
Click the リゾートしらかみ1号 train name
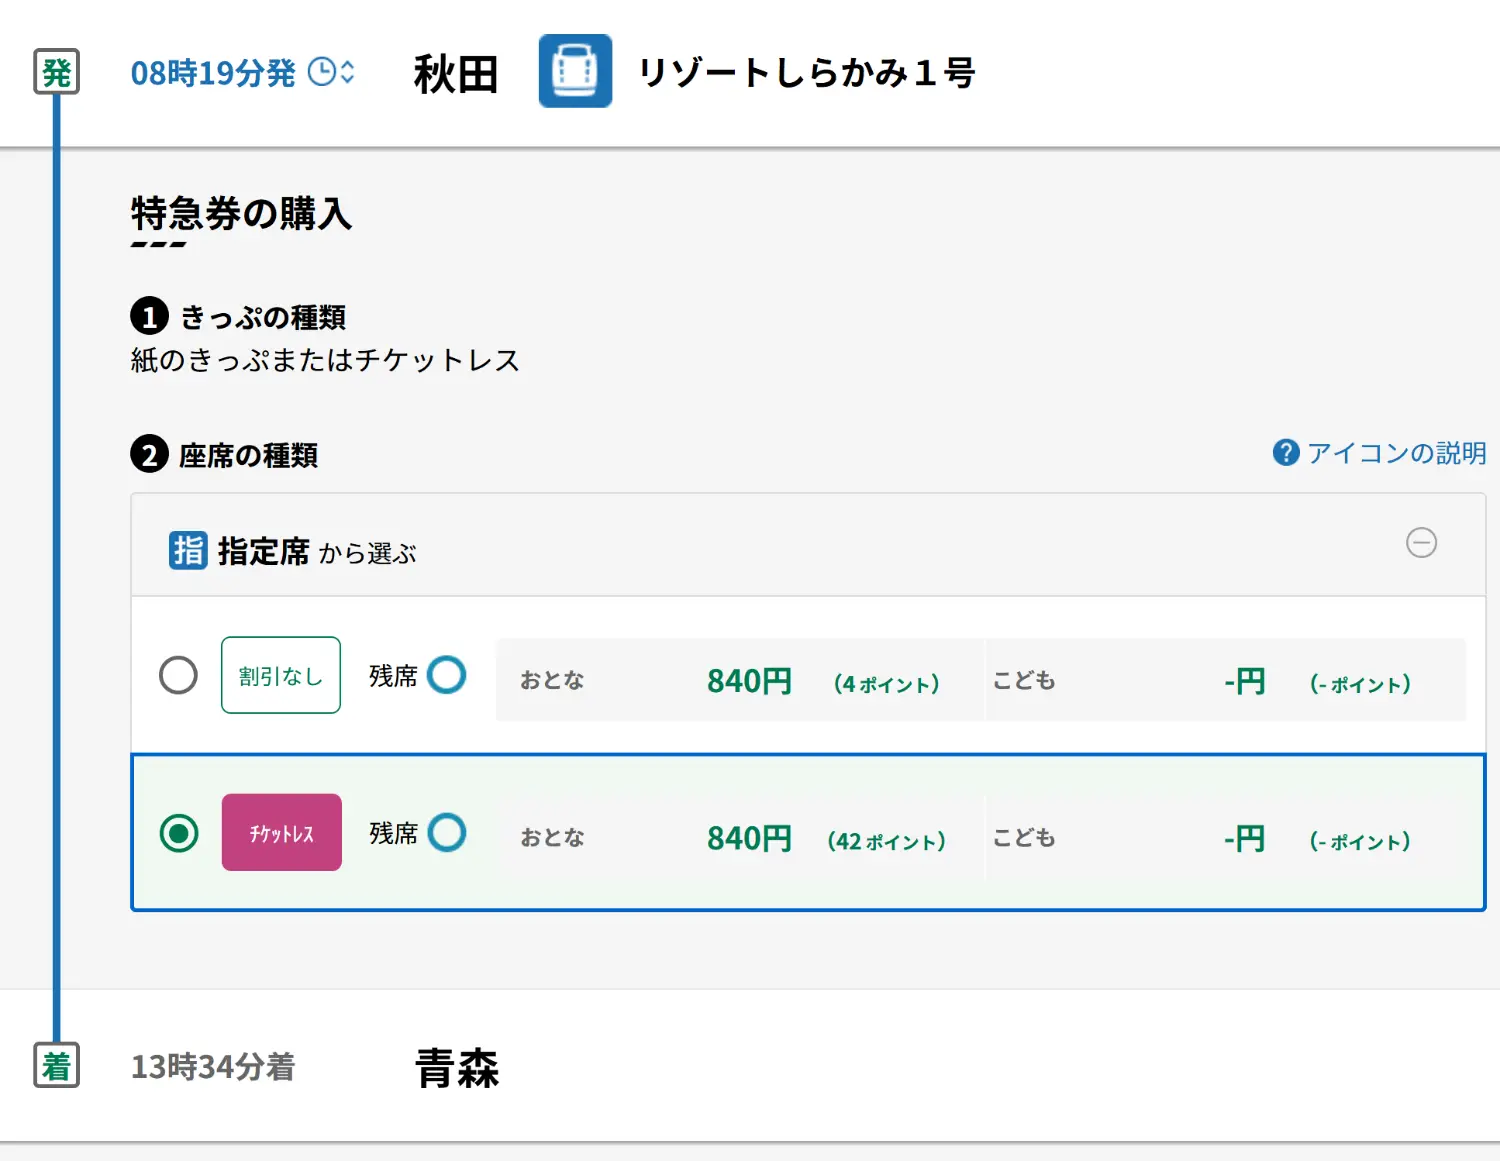click(806, 73)
